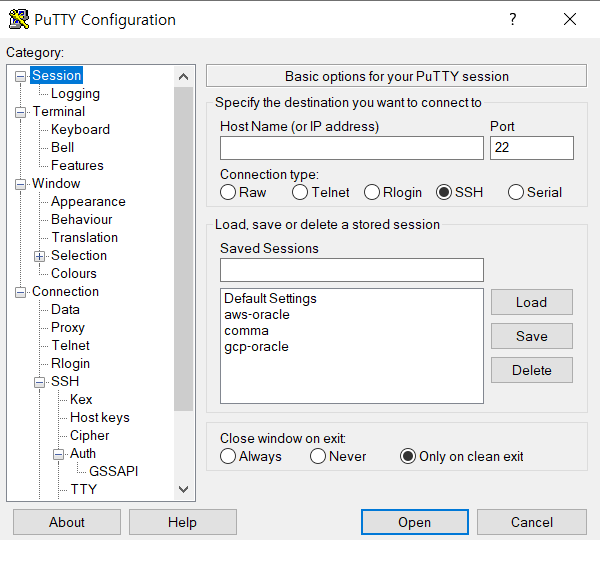This screenshot has width=601, height=572.
Task: Open the Kex category
Action: [81, 400]
